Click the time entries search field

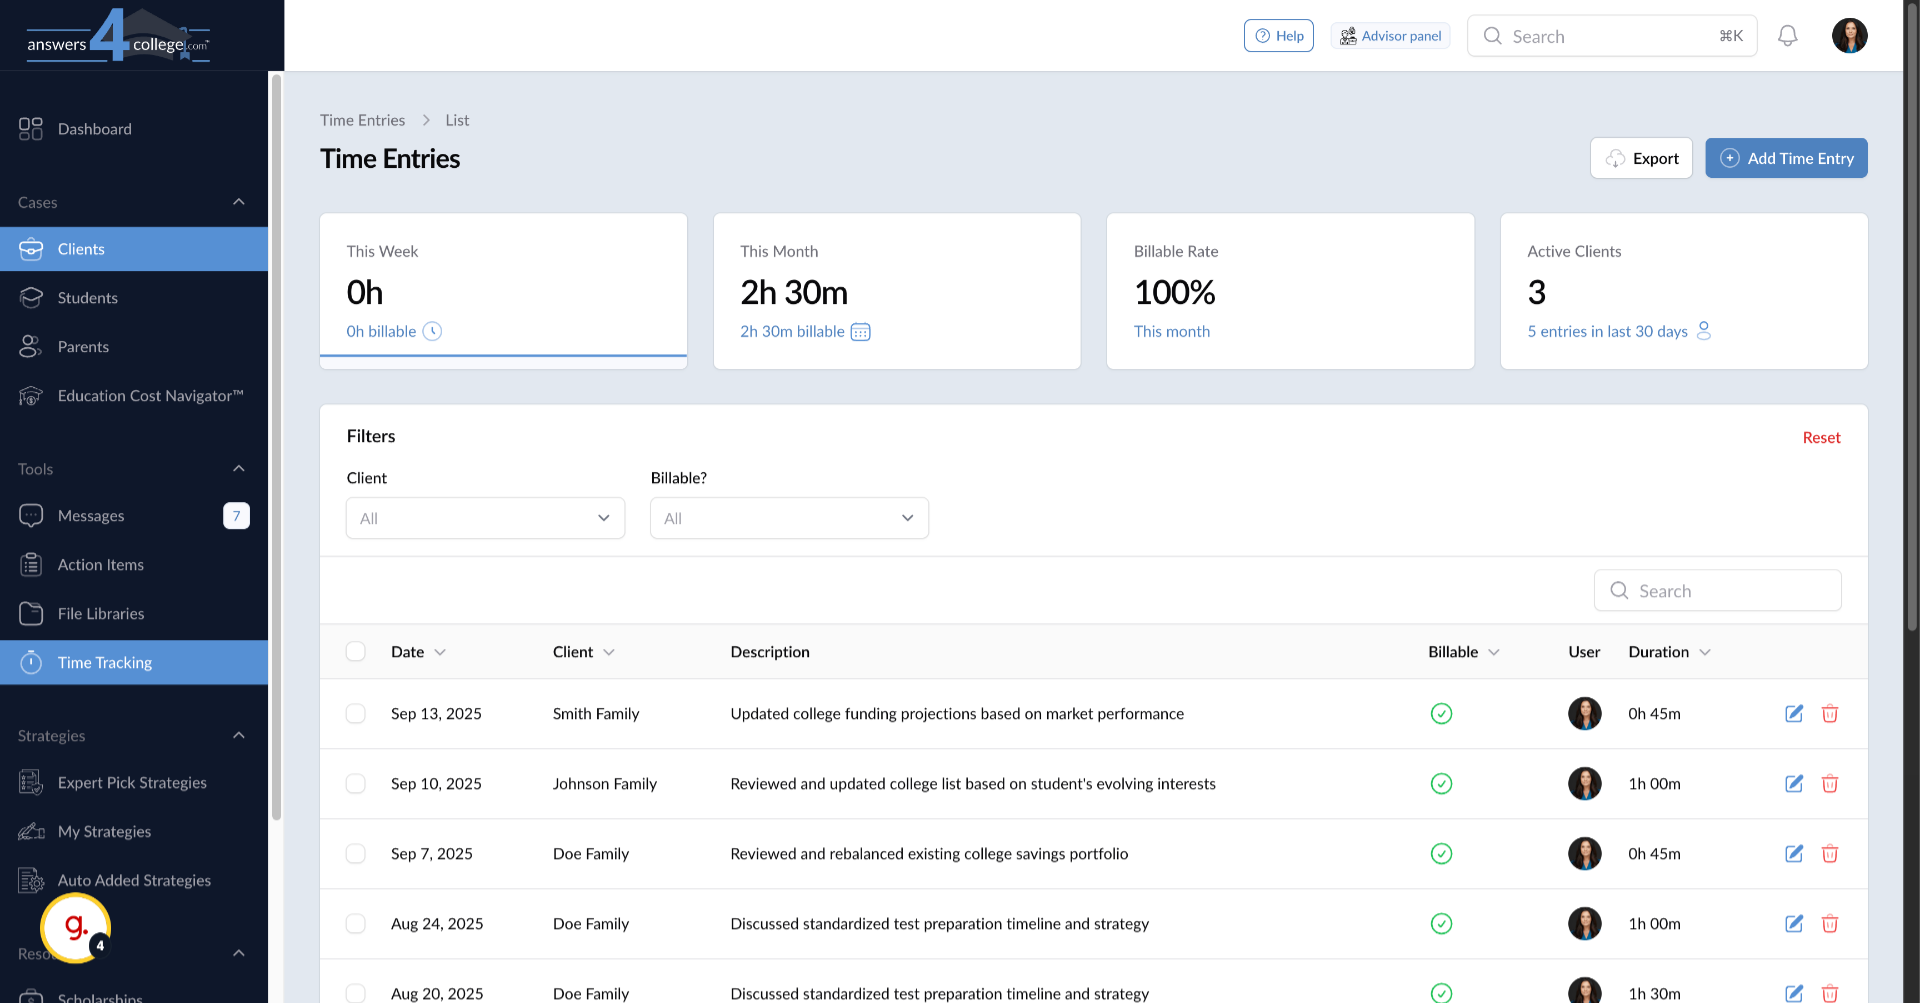(x=1717, y=590)
